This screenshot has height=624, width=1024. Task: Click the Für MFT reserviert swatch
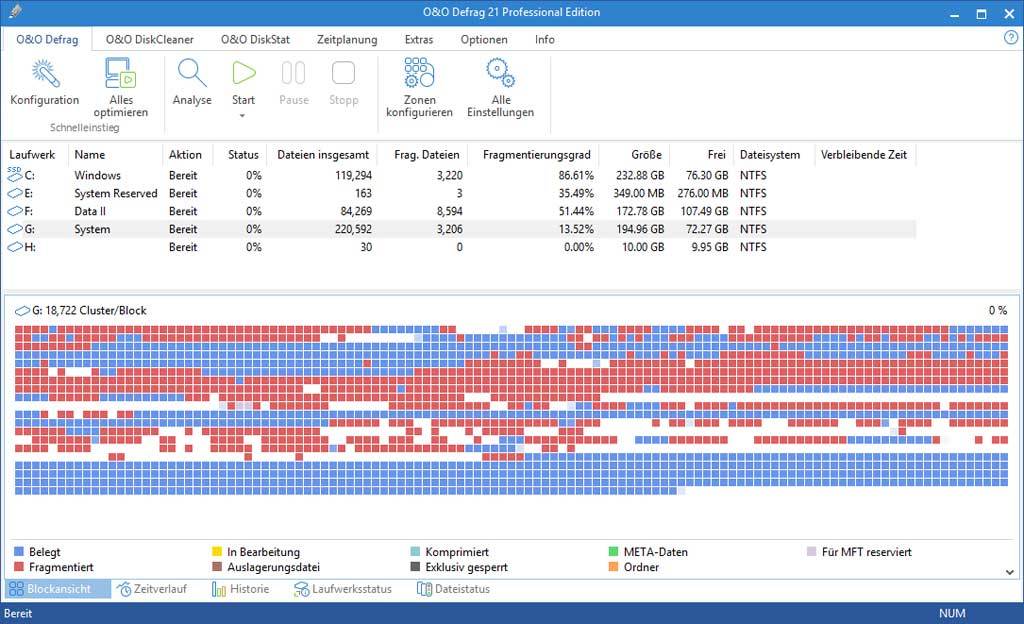812,552
